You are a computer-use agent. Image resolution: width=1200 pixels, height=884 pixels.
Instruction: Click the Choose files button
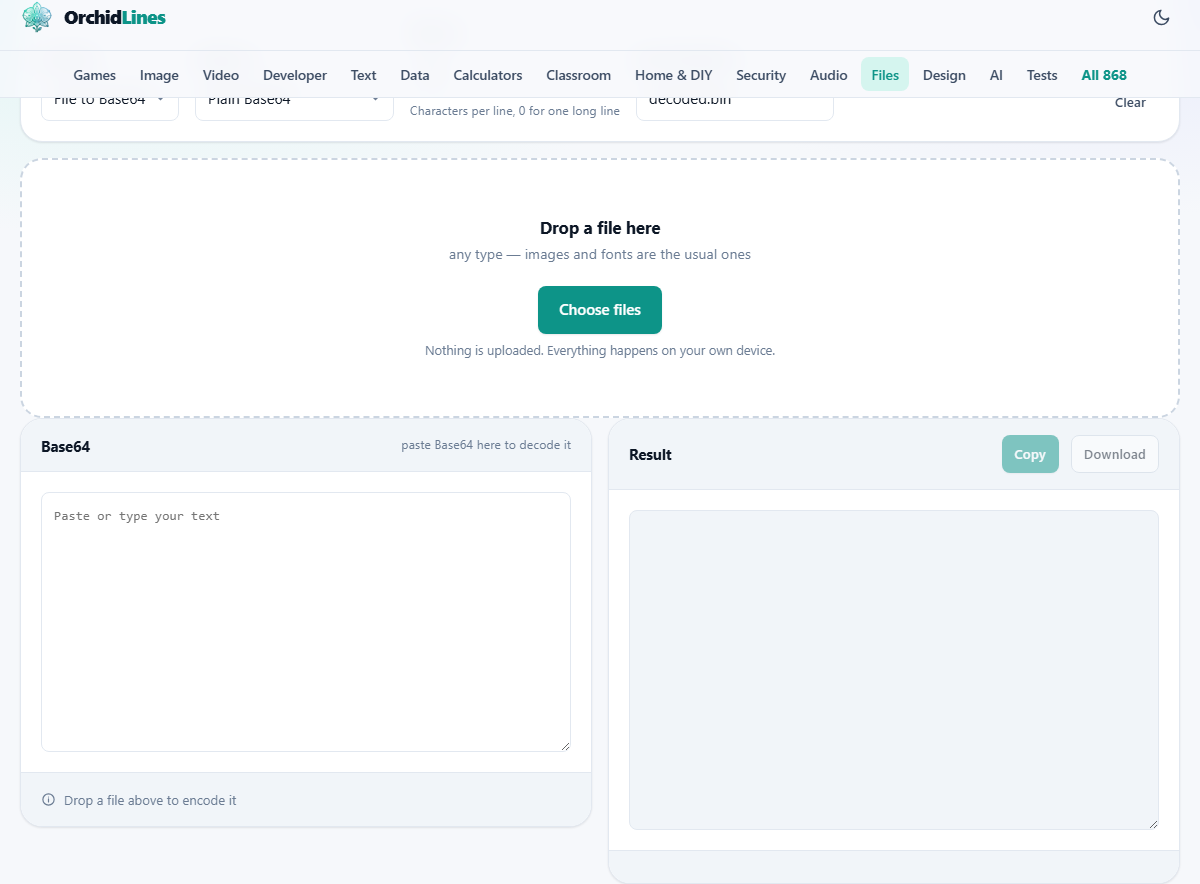click(600, 310)
